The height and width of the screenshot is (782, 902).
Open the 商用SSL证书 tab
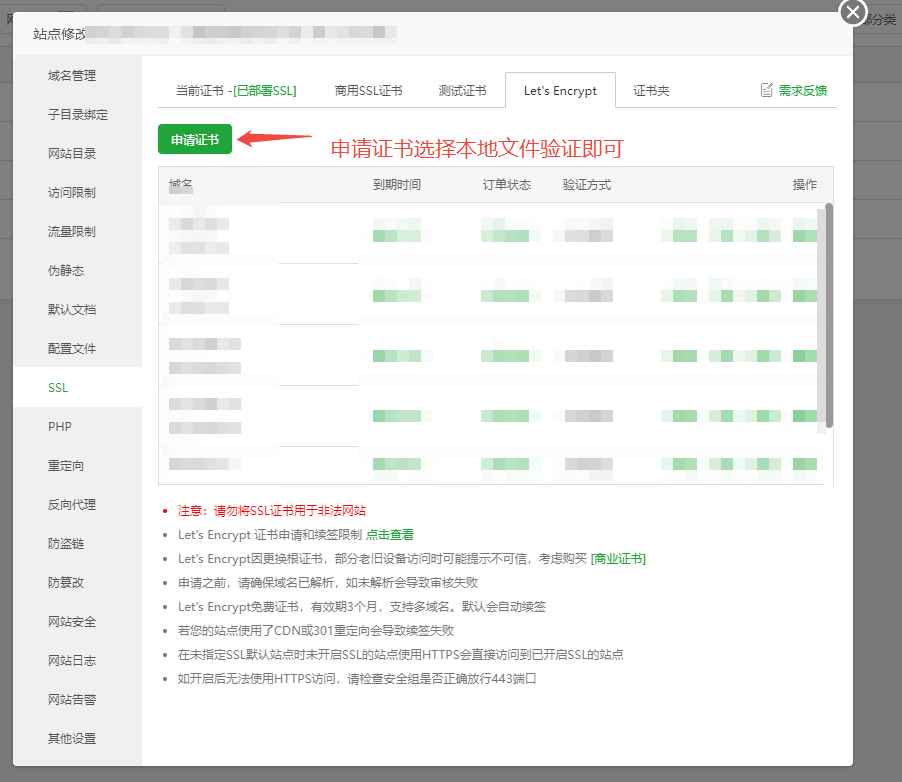click(368, 90)
